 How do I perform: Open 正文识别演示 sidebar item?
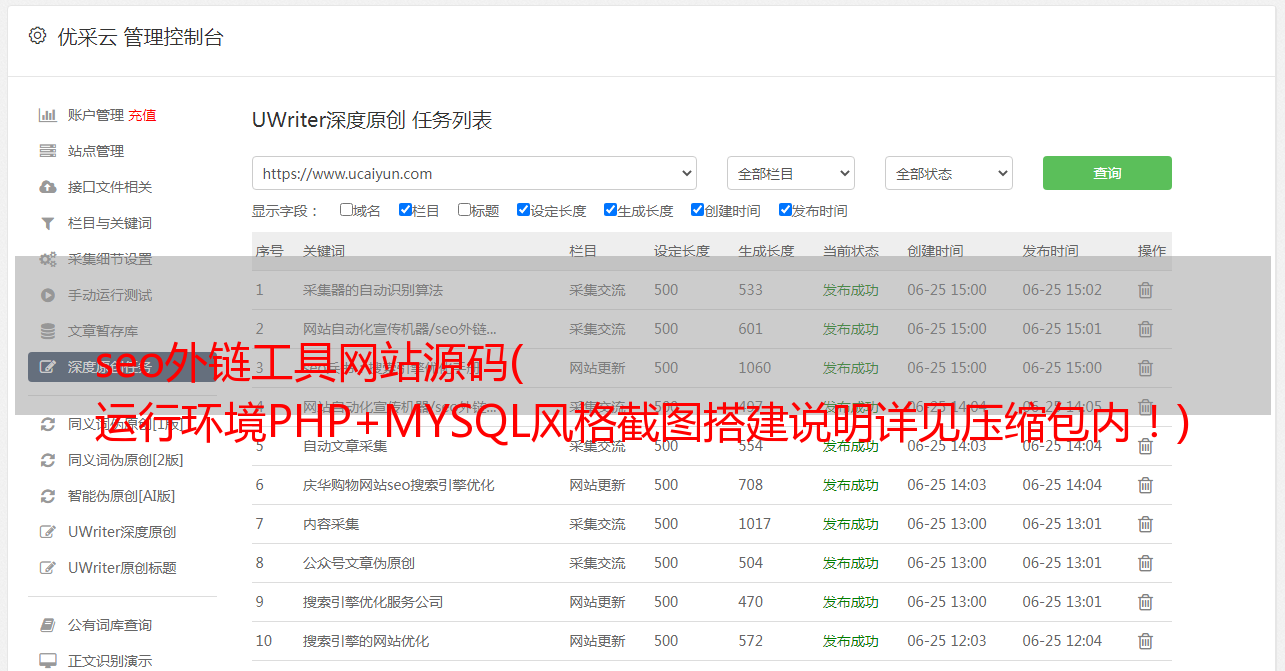pyautogui.click(x=110, y=661)
